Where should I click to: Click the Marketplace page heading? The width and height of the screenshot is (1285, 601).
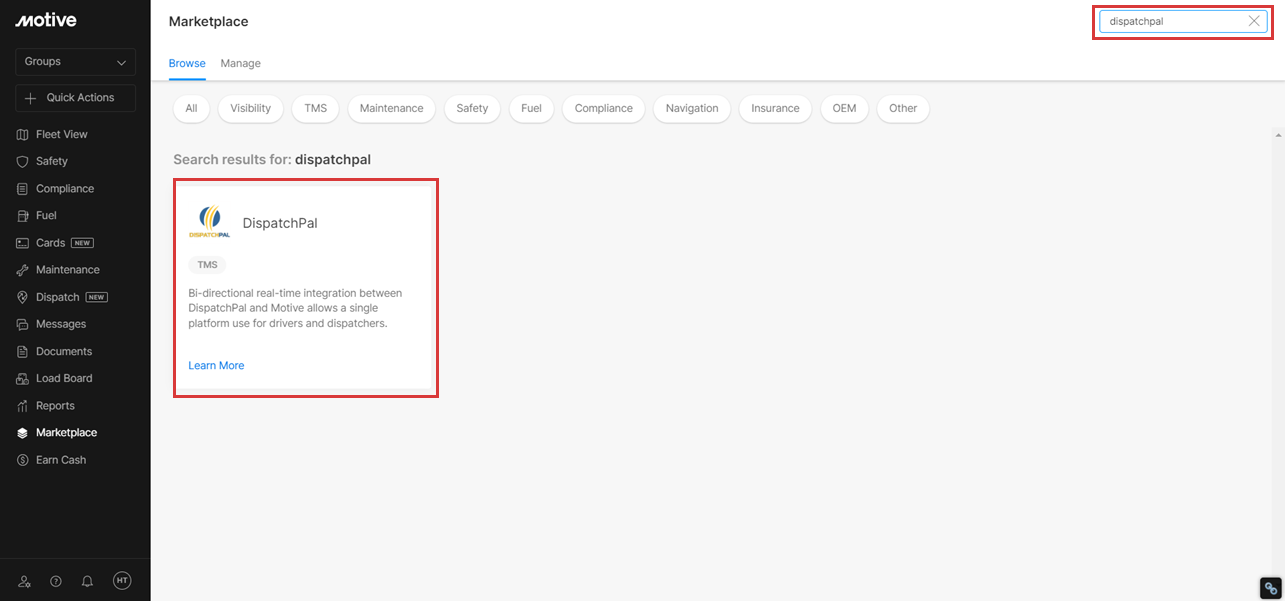click(209, 22)
